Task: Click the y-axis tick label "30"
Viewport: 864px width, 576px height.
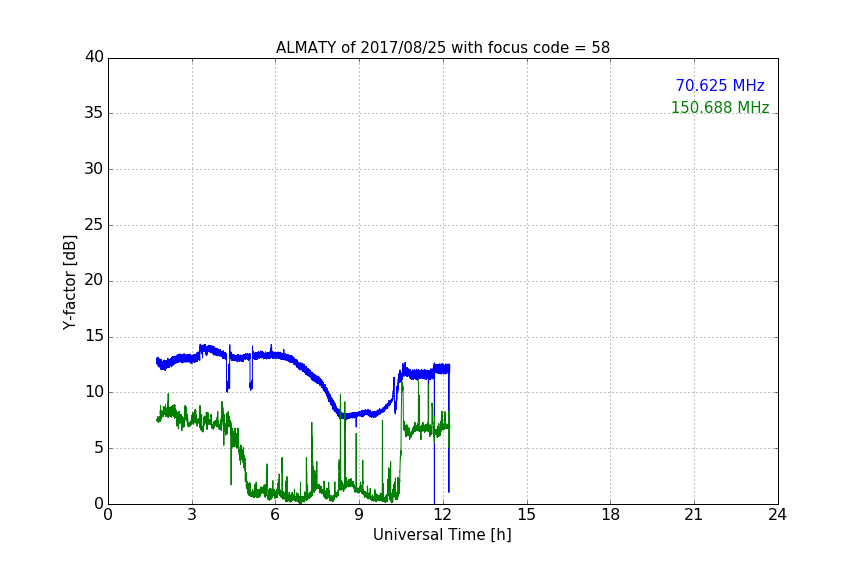Action: click(94, 169)
